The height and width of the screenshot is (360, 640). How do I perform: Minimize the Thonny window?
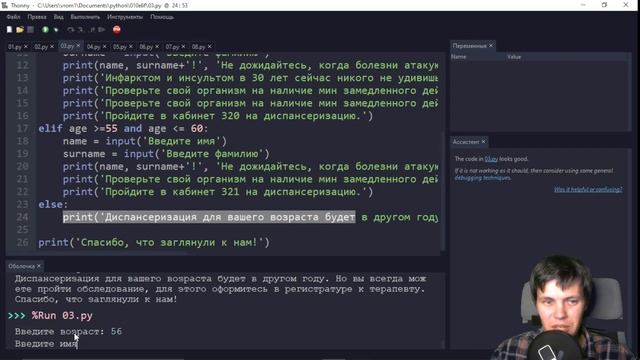pos(583,5)
